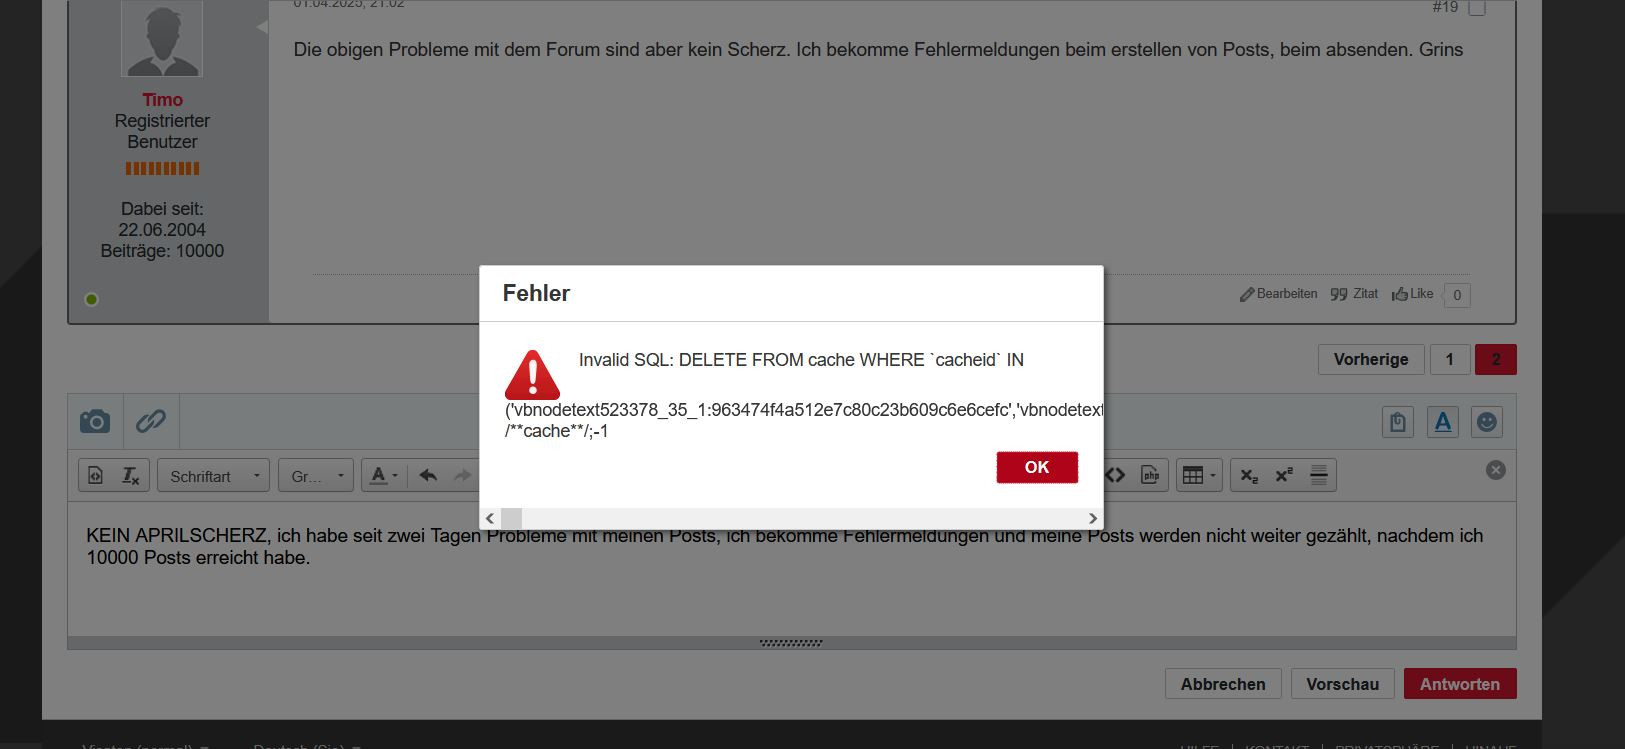Insert a code block with the angle-brackets icon
This screenshot has width=1625, height=749.
(1116, 475)
